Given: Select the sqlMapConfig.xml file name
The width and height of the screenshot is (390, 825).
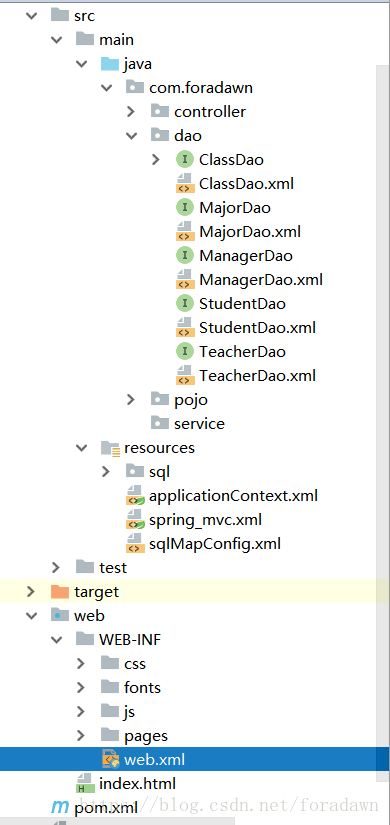Looking at the screenshot, I should (x=215, y=544).
